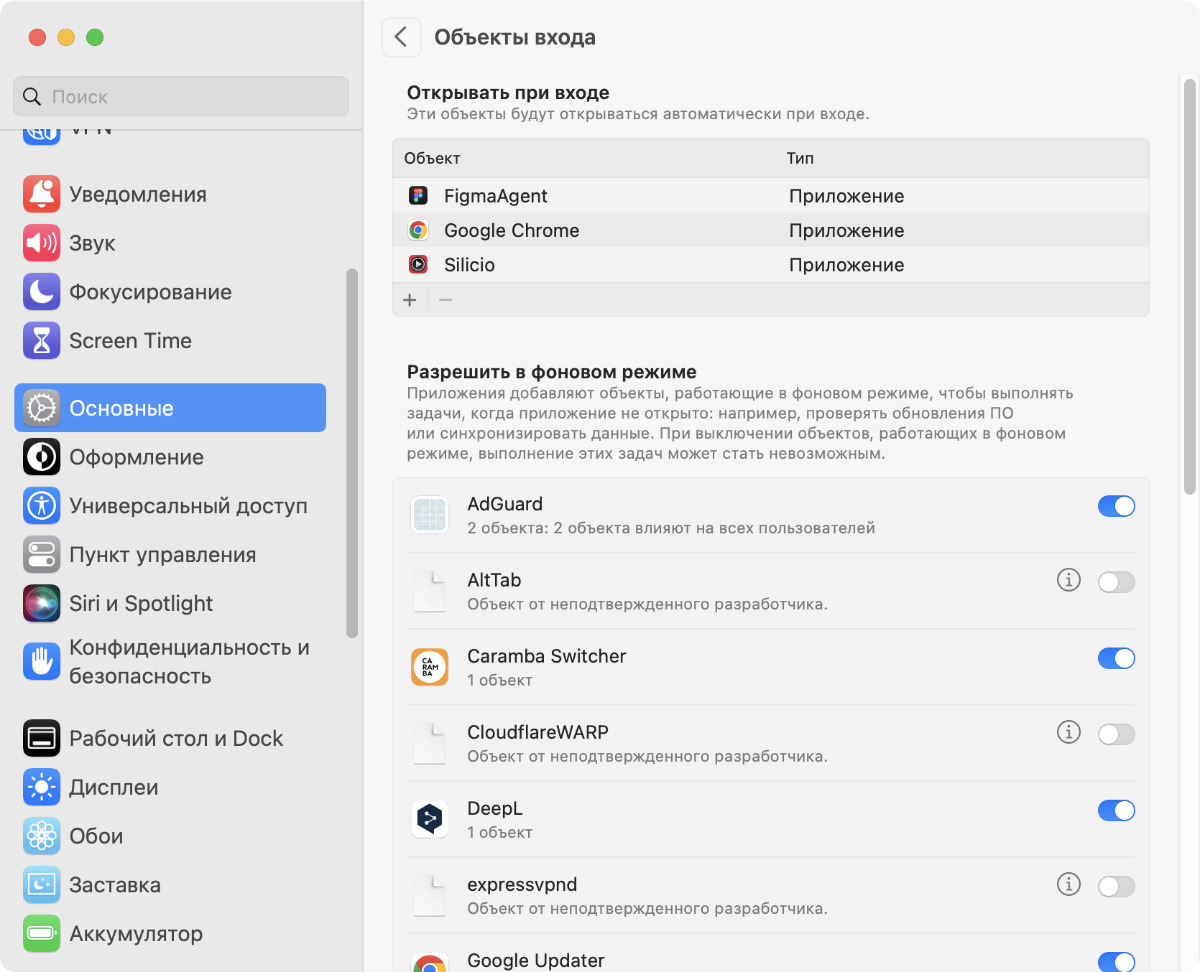Click the Поиск search field
This screenshot has width=1200, height=972.
click(181, 97)
